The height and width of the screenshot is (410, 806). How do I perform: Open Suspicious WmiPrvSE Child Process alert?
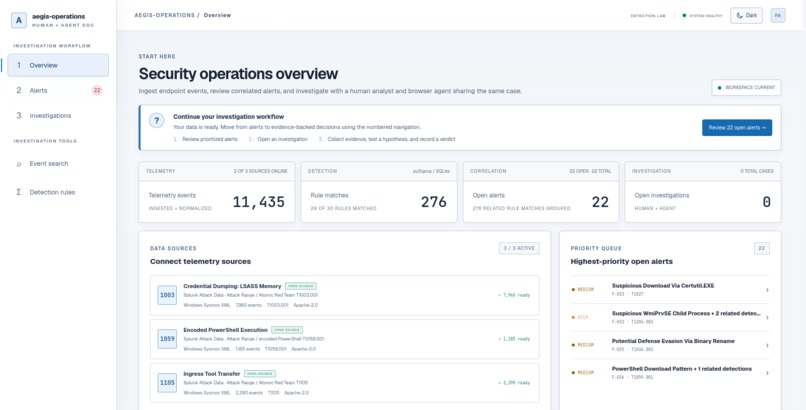(x=670, y=318)
